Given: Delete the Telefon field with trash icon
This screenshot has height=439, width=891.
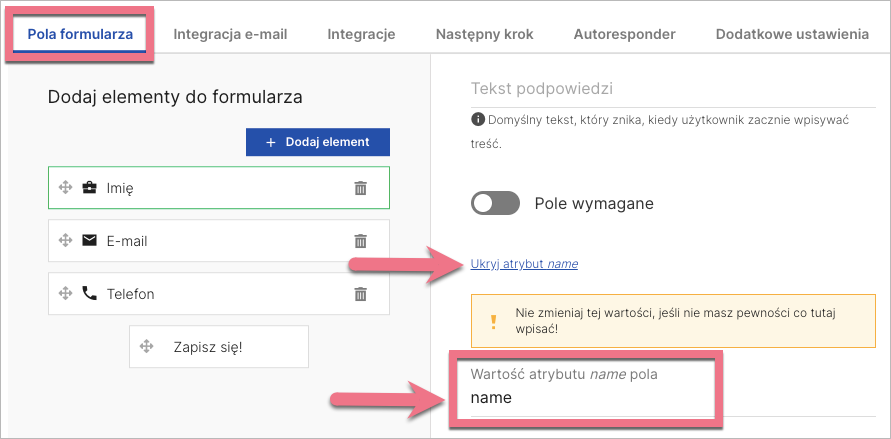Looking at the screenshot, I should click(360, 294).
